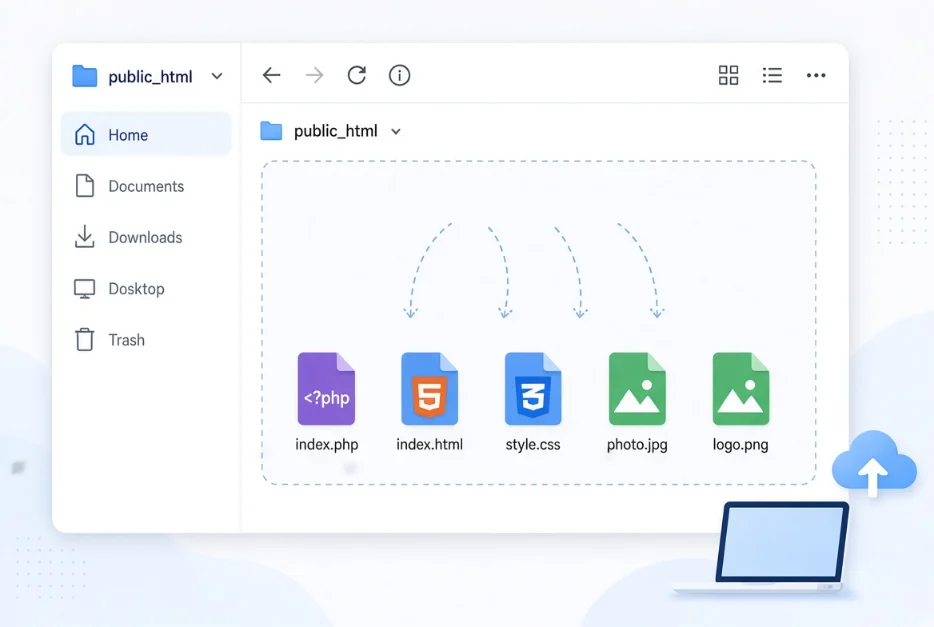This screenshot has width=934, height=627.
Task: Switch to list view
Action: tap(772, 75)
